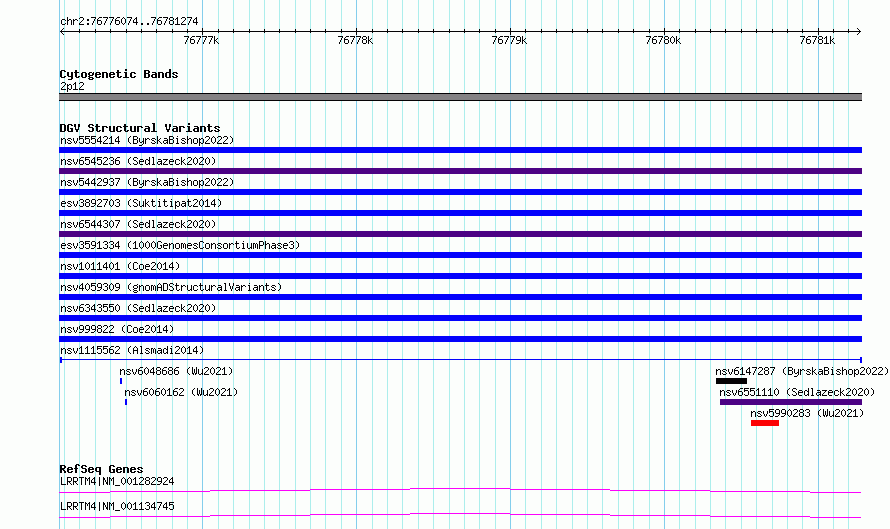
Task: Click the LRRTM4|NM_001134745 gene label
Action: [x=117, y=506]
